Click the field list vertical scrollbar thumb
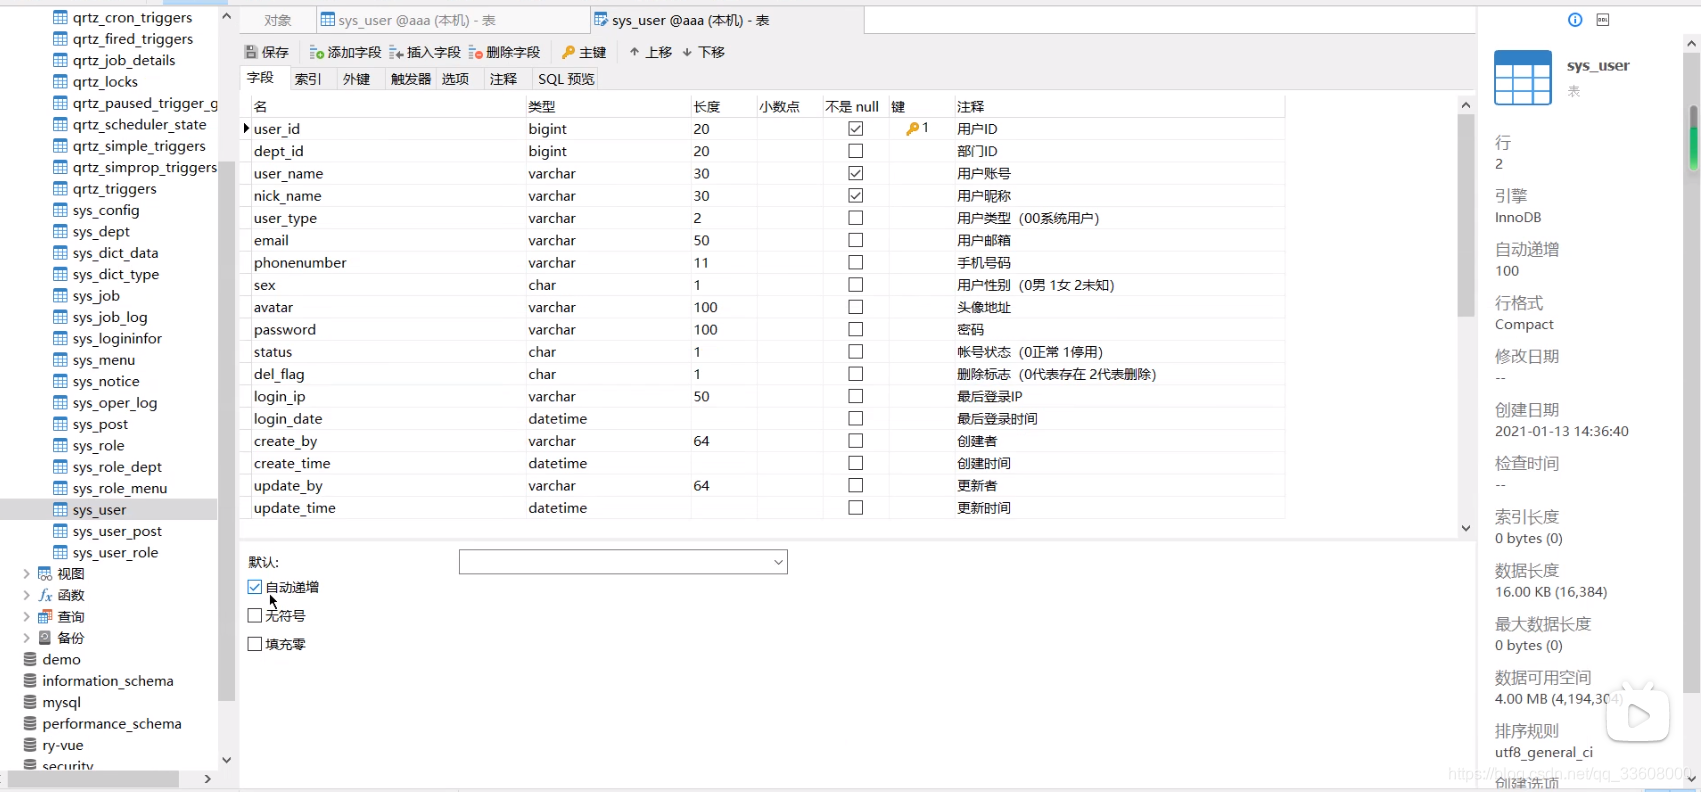The image size is (1701, 792). 1466,215
